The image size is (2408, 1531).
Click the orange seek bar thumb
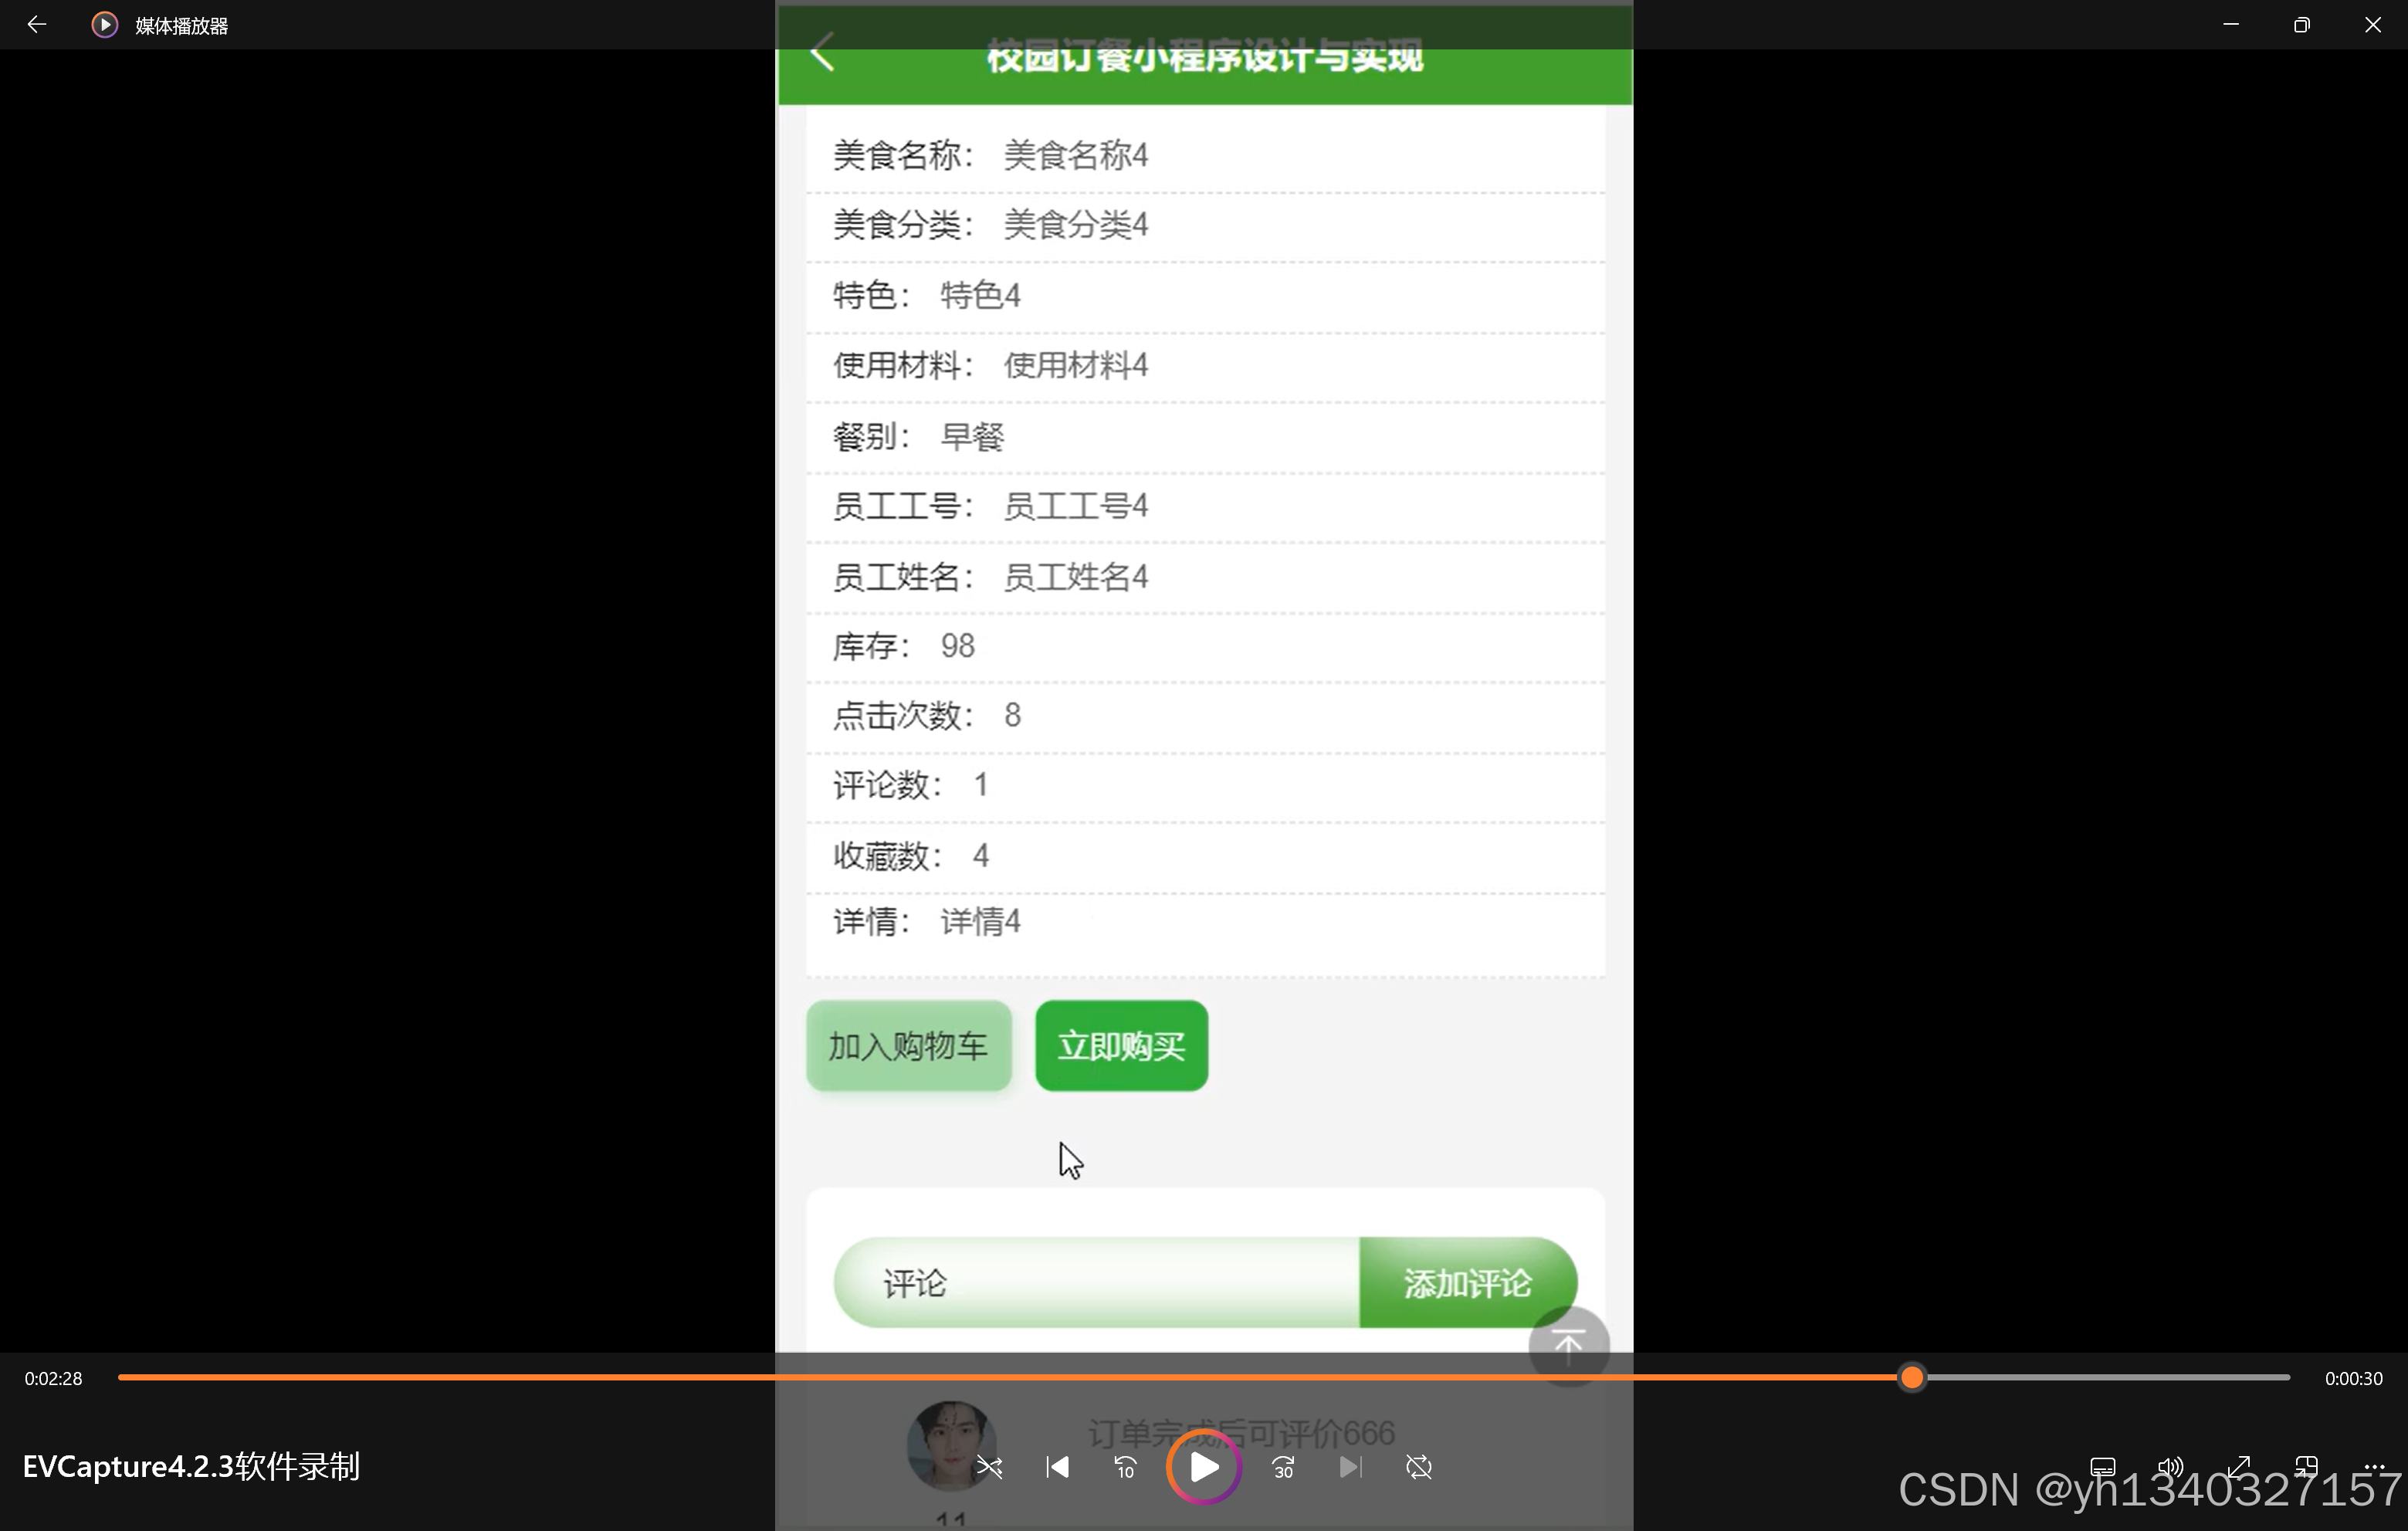click(x=1912, y=1378)
